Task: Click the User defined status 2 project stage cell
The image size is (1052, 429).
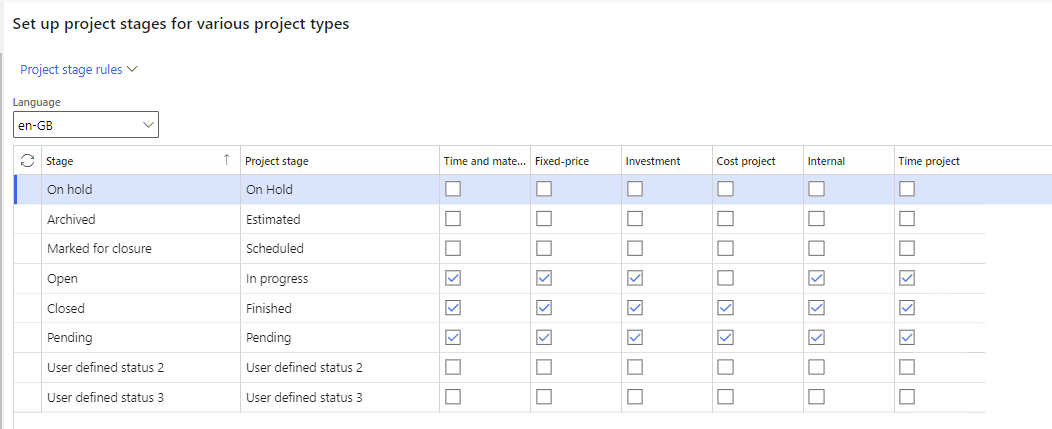Action: click(x=339, y=367)
